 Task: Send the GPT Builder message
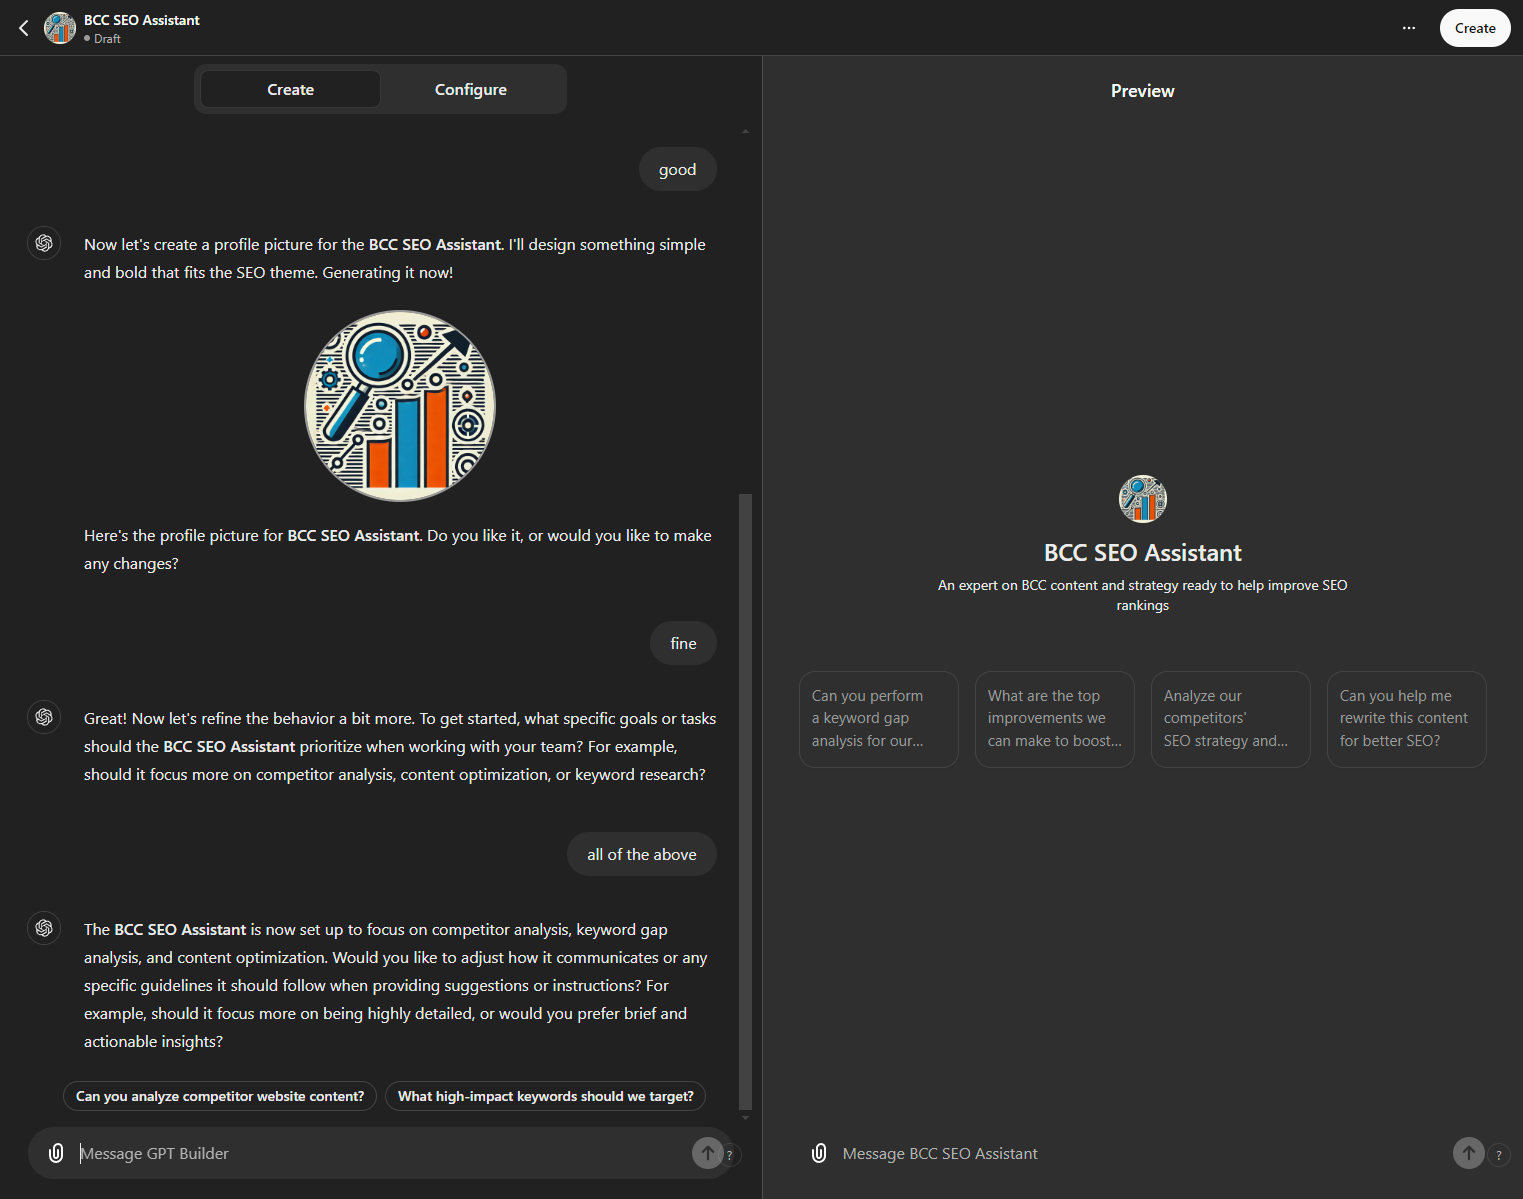tap(707, 1153)
